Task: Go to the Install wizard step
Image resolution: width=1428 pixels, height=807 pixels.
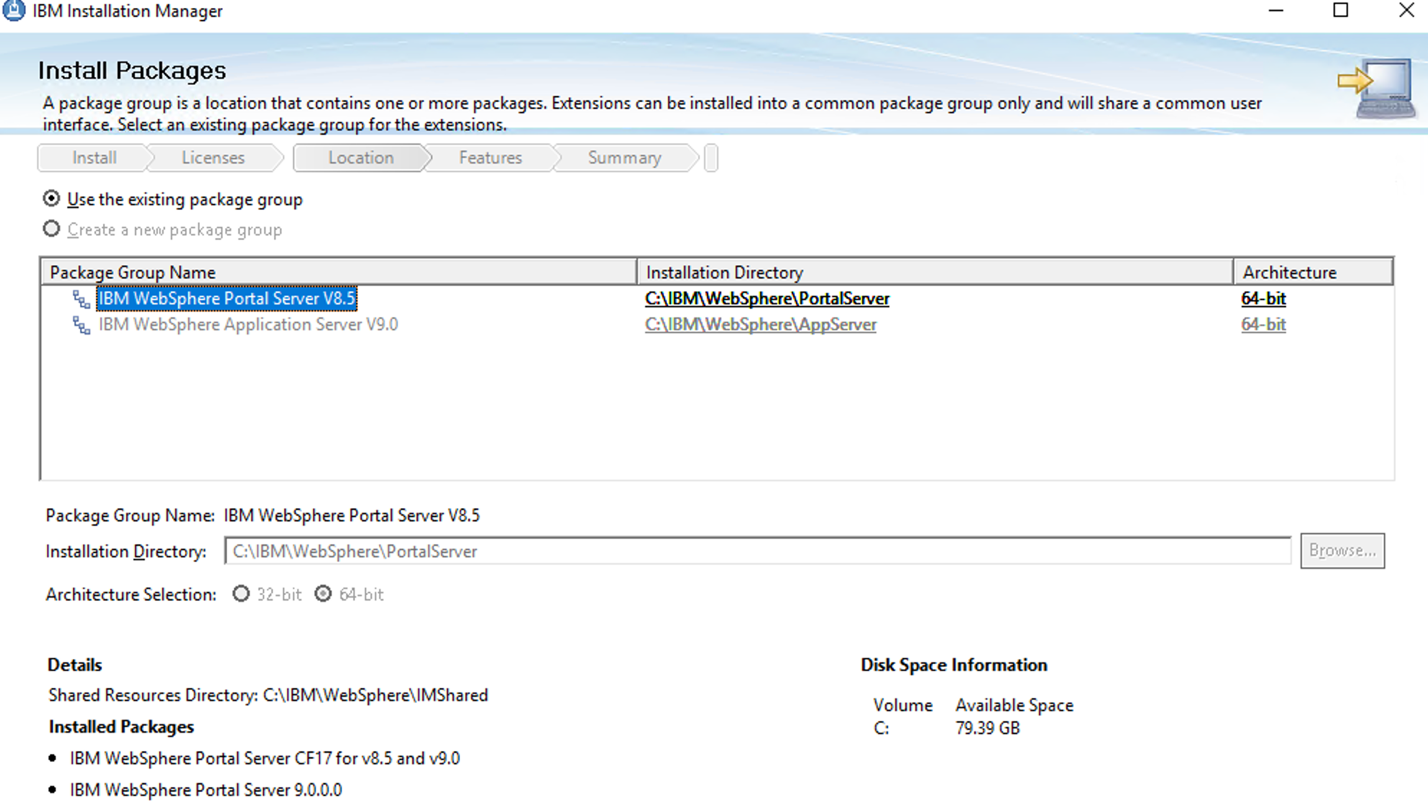Action: (x=94, y=158)
